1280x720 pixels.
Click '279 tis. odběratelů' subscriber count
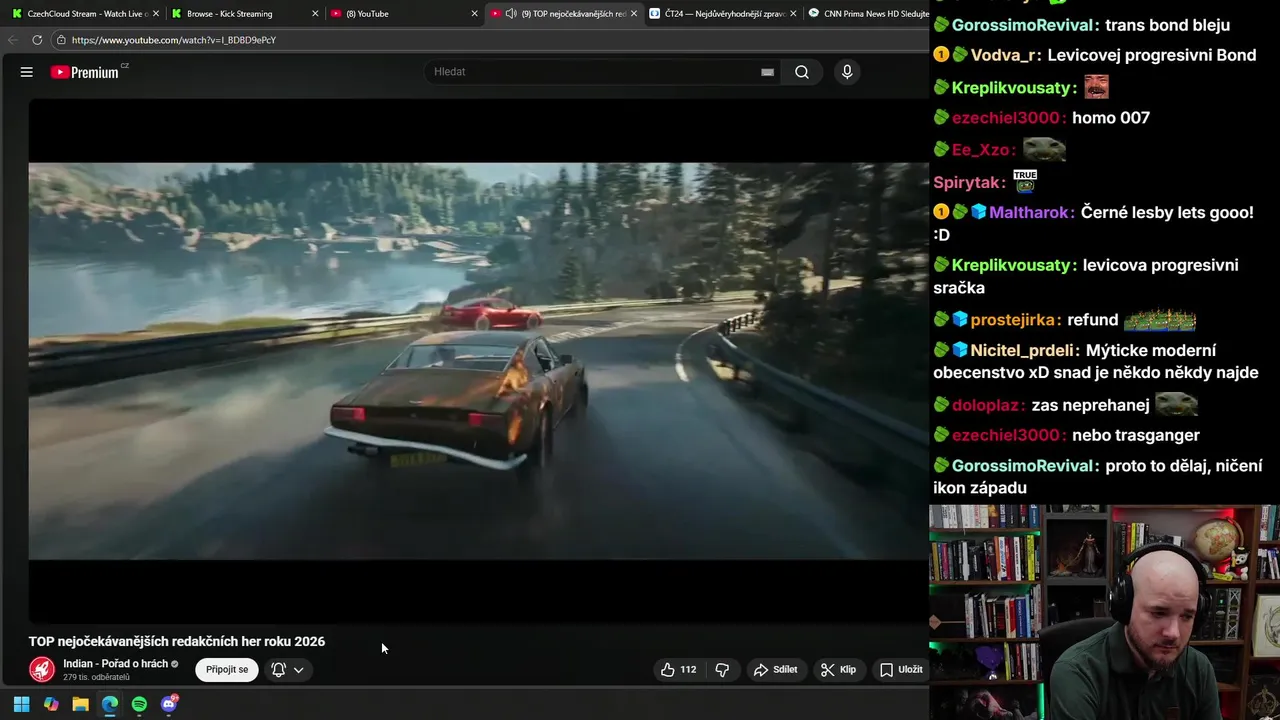click(x=96, y=678)
